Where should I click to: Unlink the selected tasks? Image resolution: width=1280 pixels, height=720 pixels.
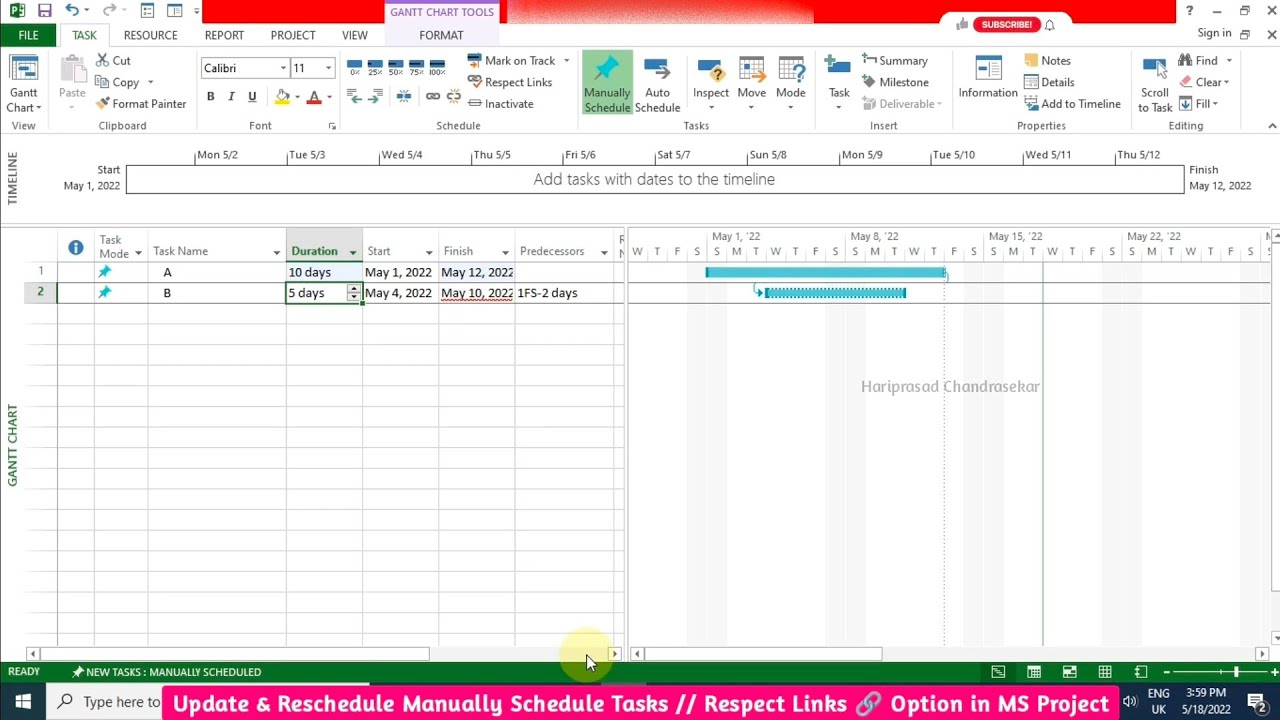tap(453, 96)
